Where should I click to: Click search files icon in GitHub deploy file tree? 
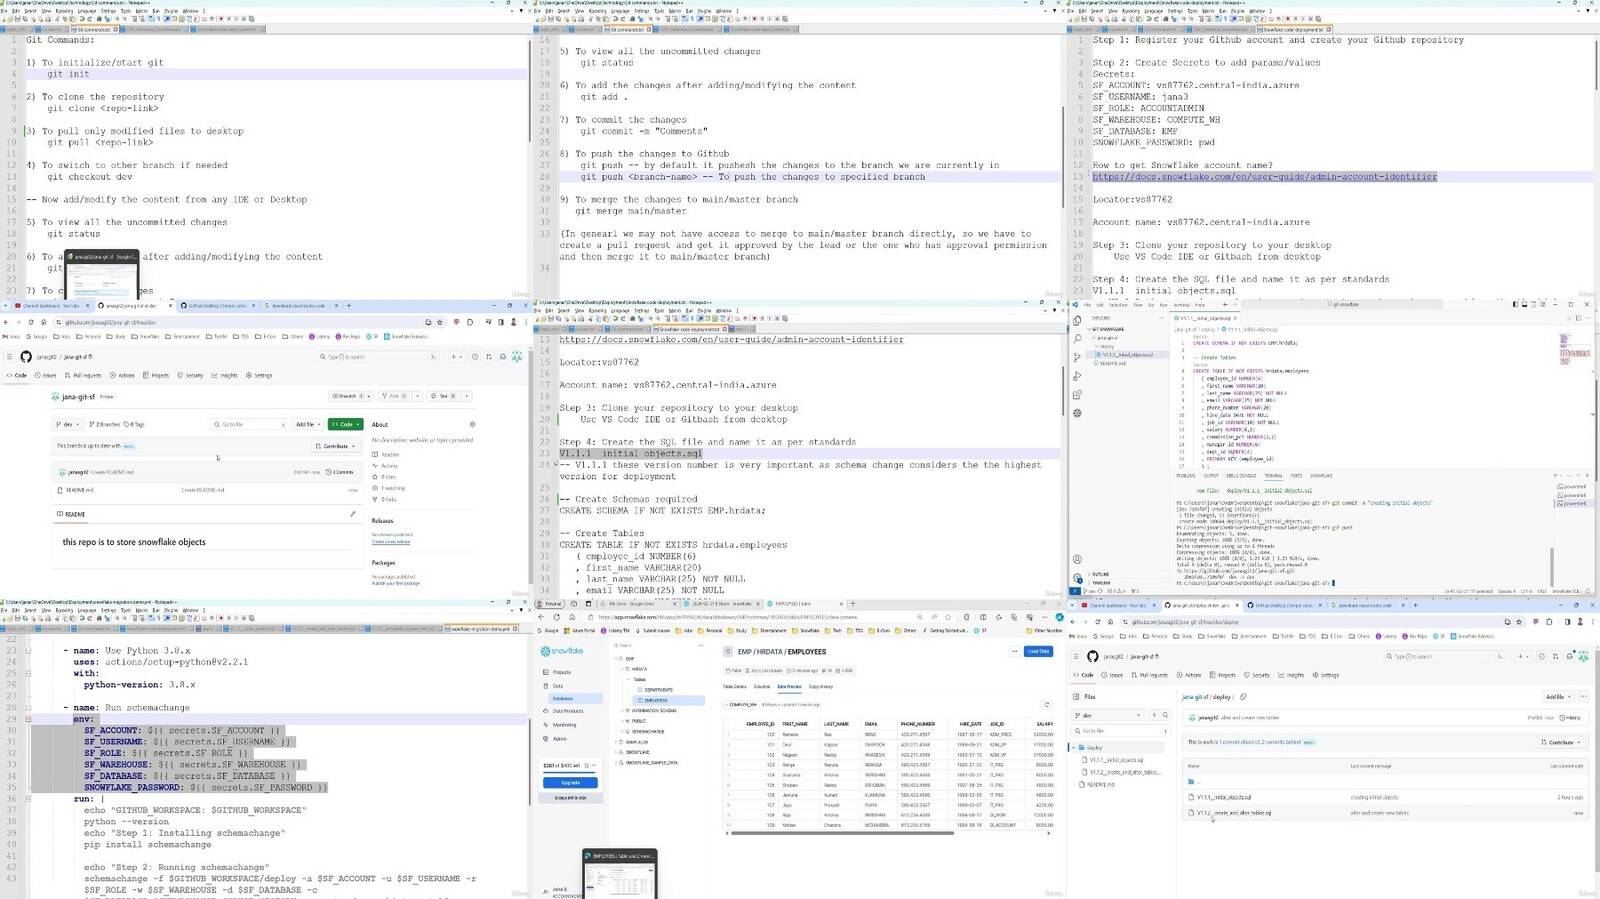[1164, 715]
